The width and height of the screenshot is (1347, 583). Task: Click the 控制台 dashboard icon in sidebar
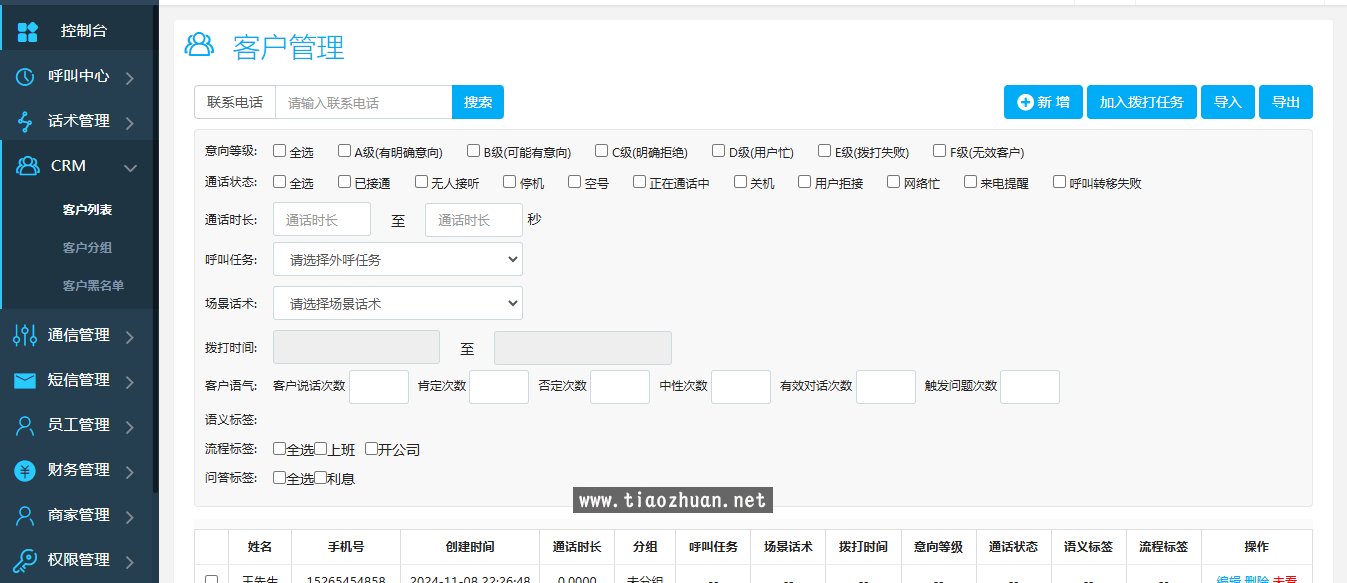tap(28, 31)
